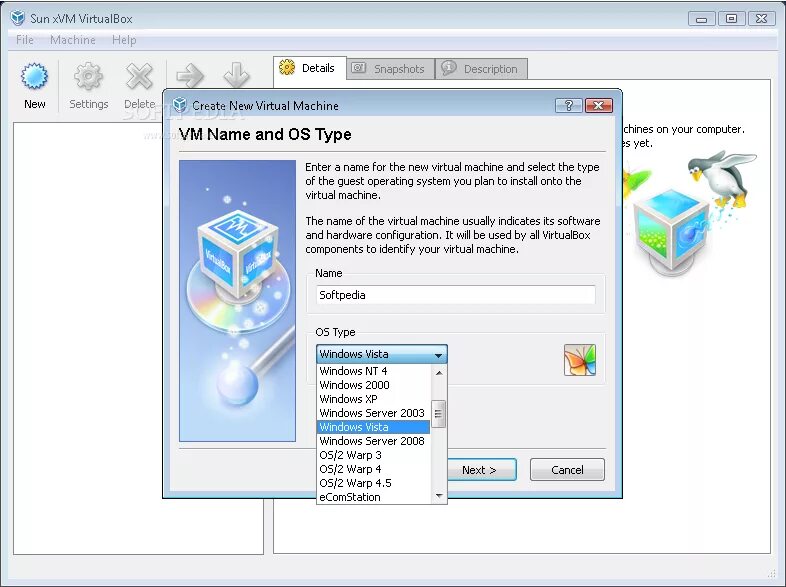Click the Delete X toolbar icon
The height and width of the screenshot is (587, 786).
click(139, 77)
